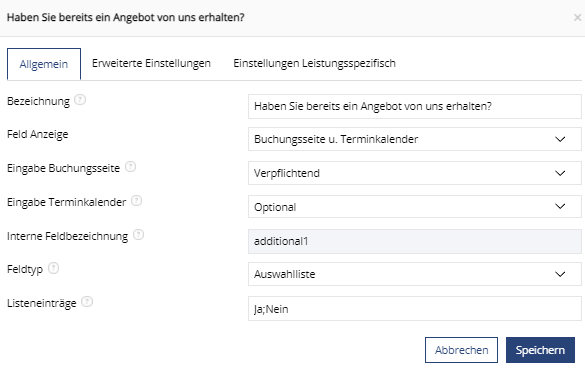Open the Feld Anzeige dropdown
This screenshot has height=369, width=585.
click(414, 139)
